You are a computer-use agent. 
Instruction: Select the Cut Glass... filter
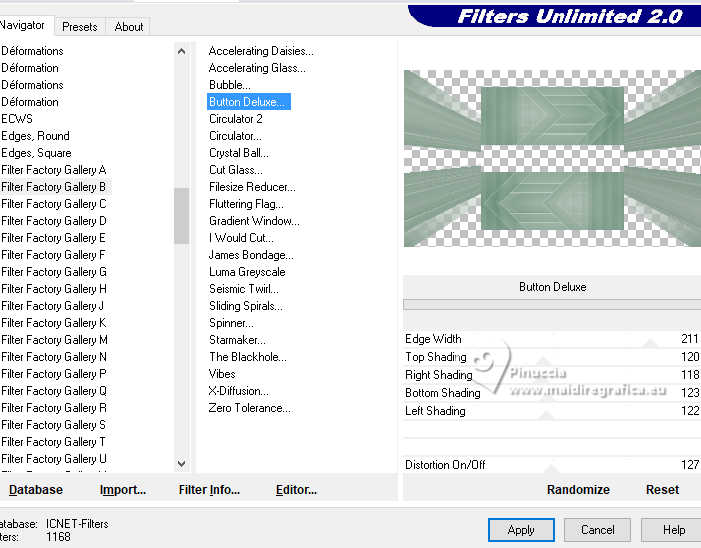pos(236,170)
